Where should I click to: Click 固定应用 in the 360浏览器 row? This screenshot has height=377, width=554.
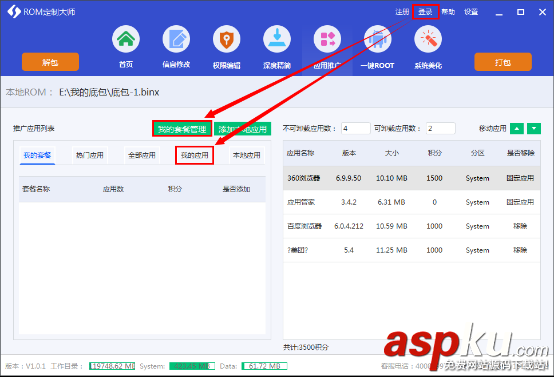coord(520,178)
